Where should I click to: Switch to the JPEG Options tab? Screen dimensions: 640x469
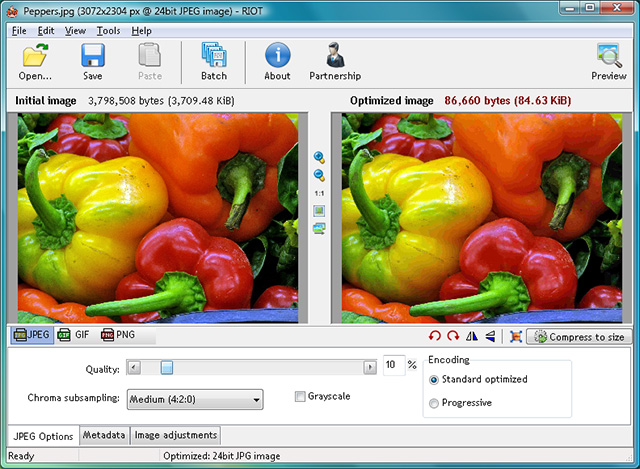tap(43, 436)
